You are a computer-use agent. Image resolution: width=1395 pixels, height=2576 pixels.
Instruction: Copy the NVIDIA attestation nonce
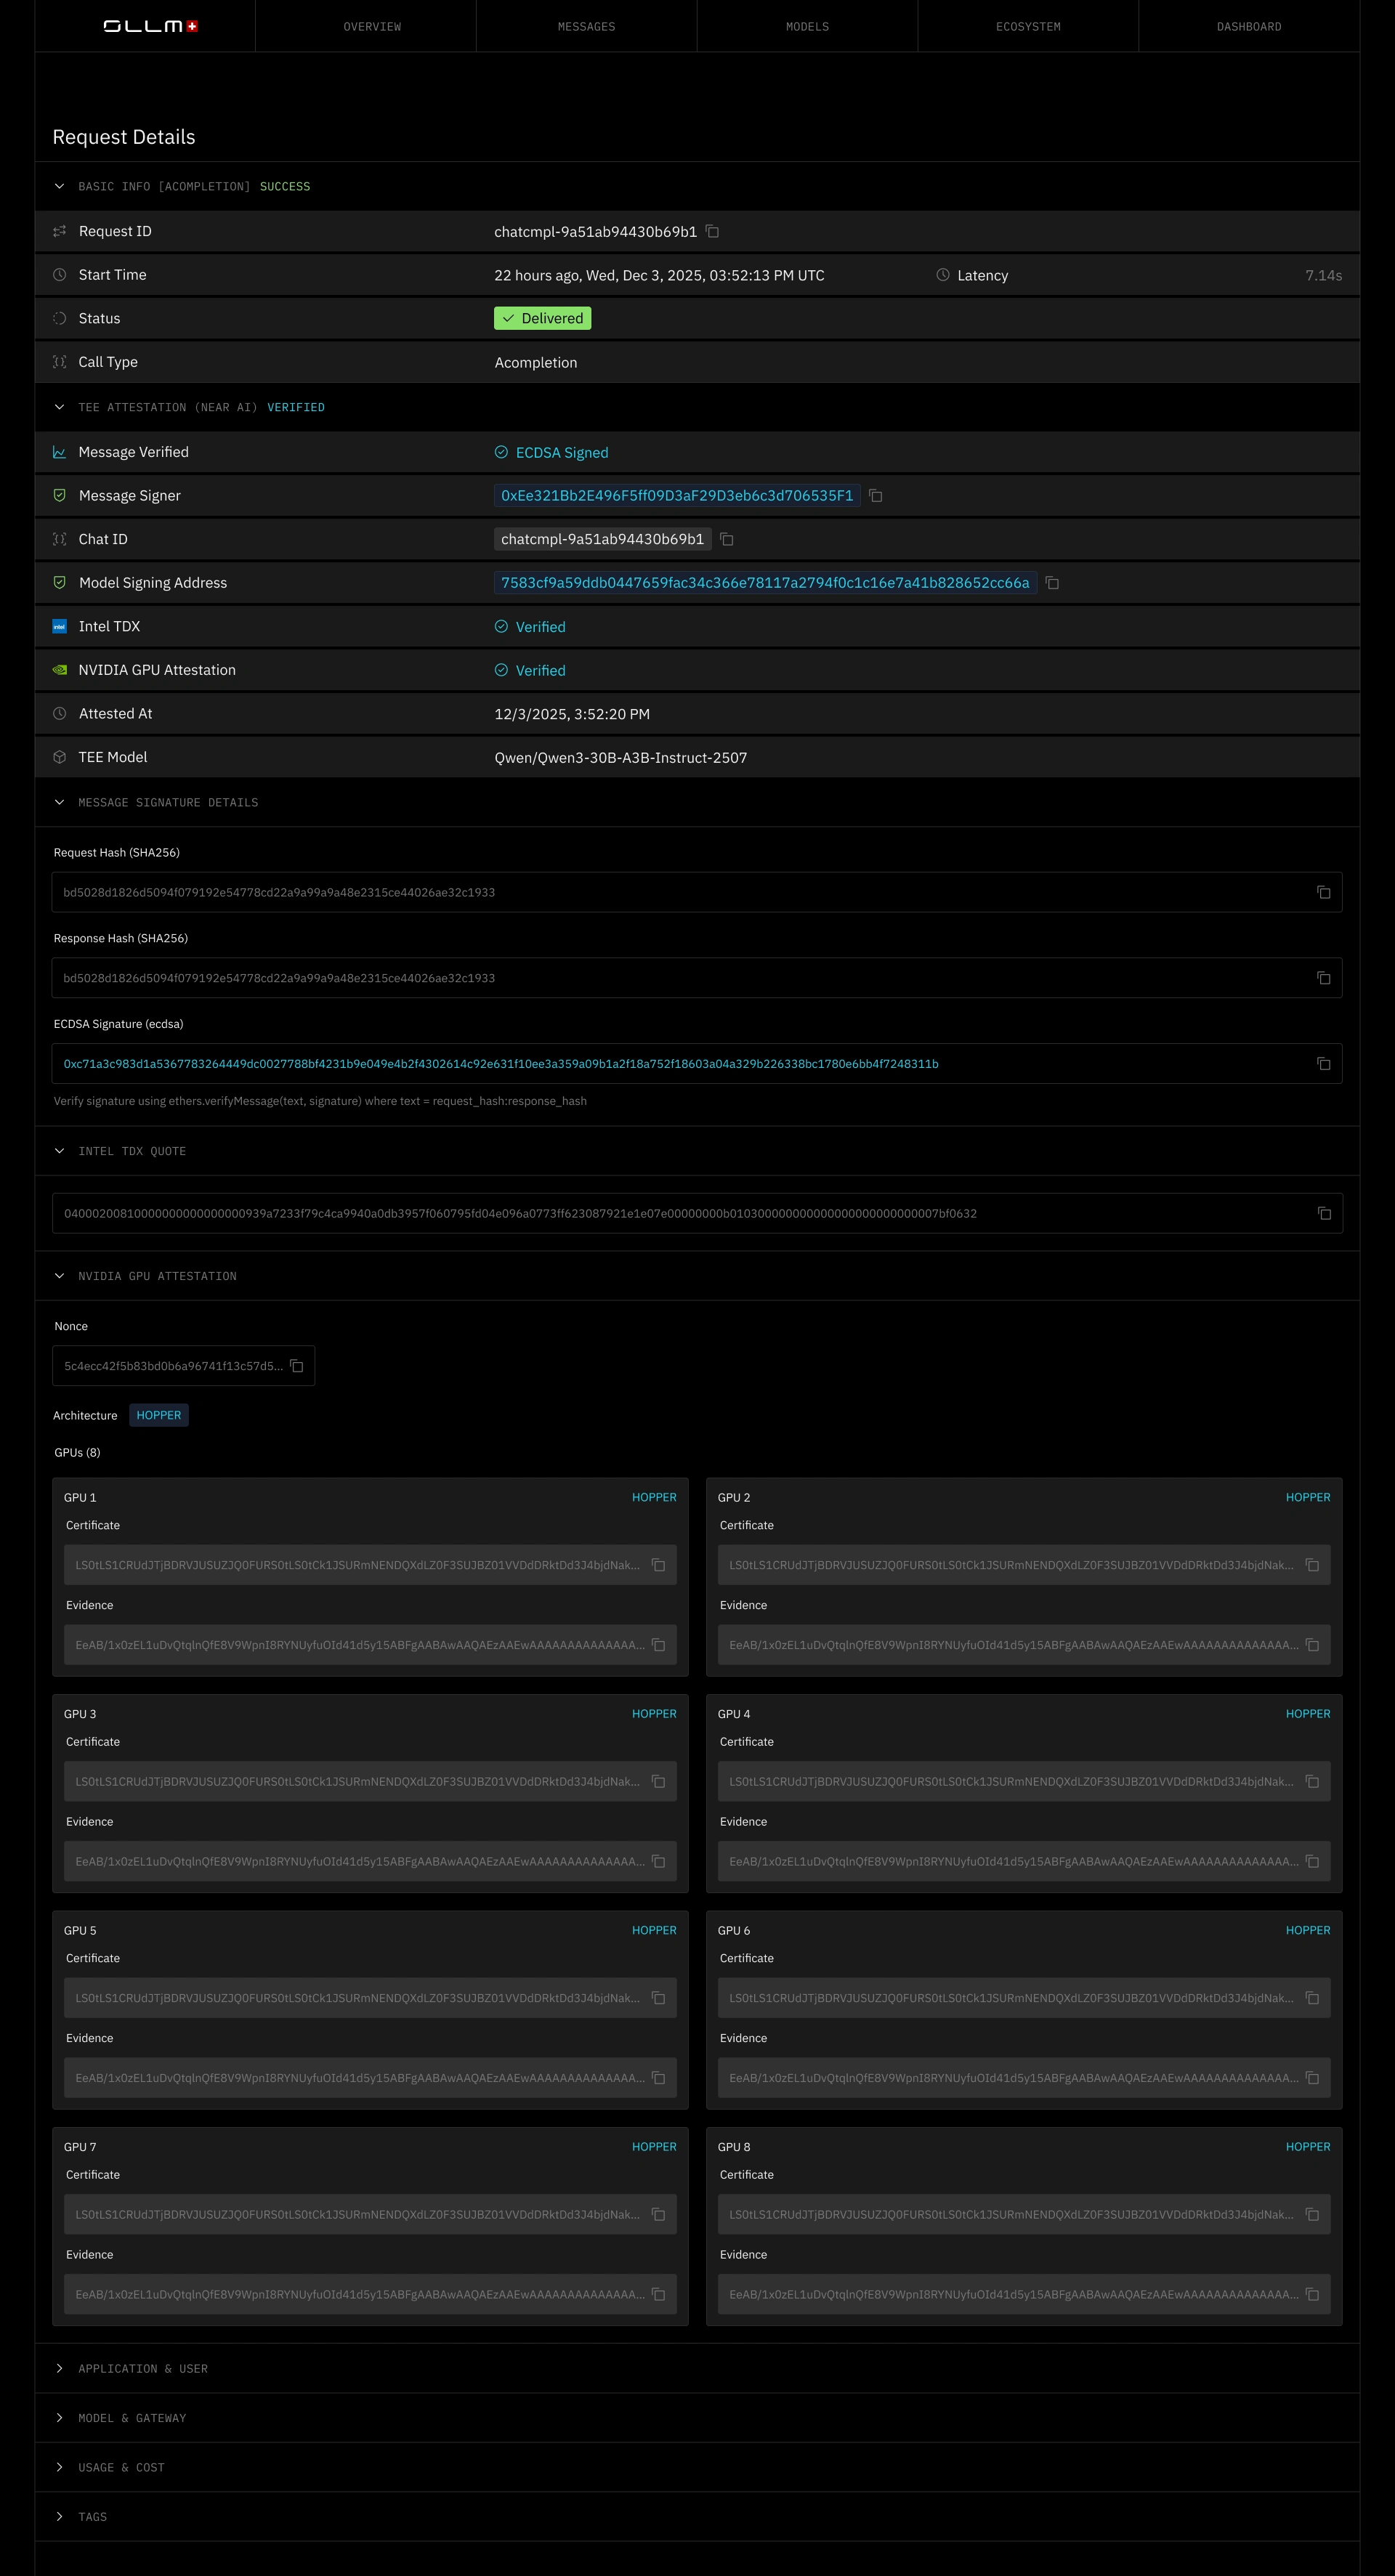pyautogui.click(x=297, y=1366)
